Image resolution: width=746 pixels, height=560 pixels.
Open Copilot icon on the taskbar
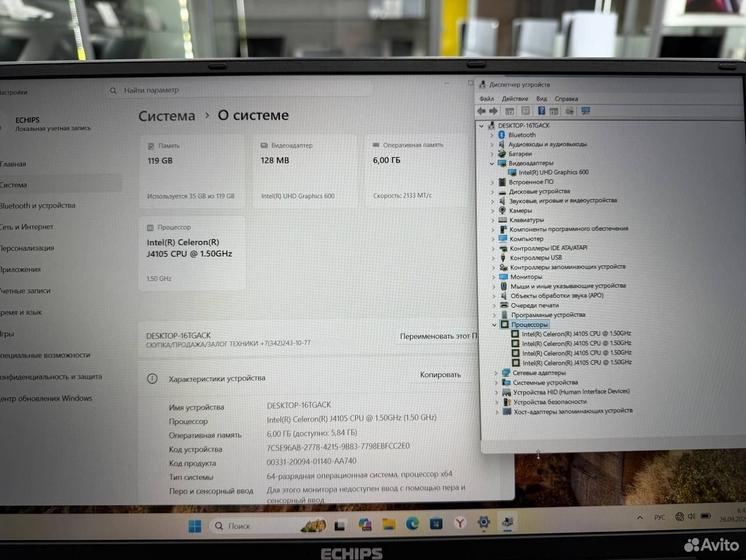point(364,525)
